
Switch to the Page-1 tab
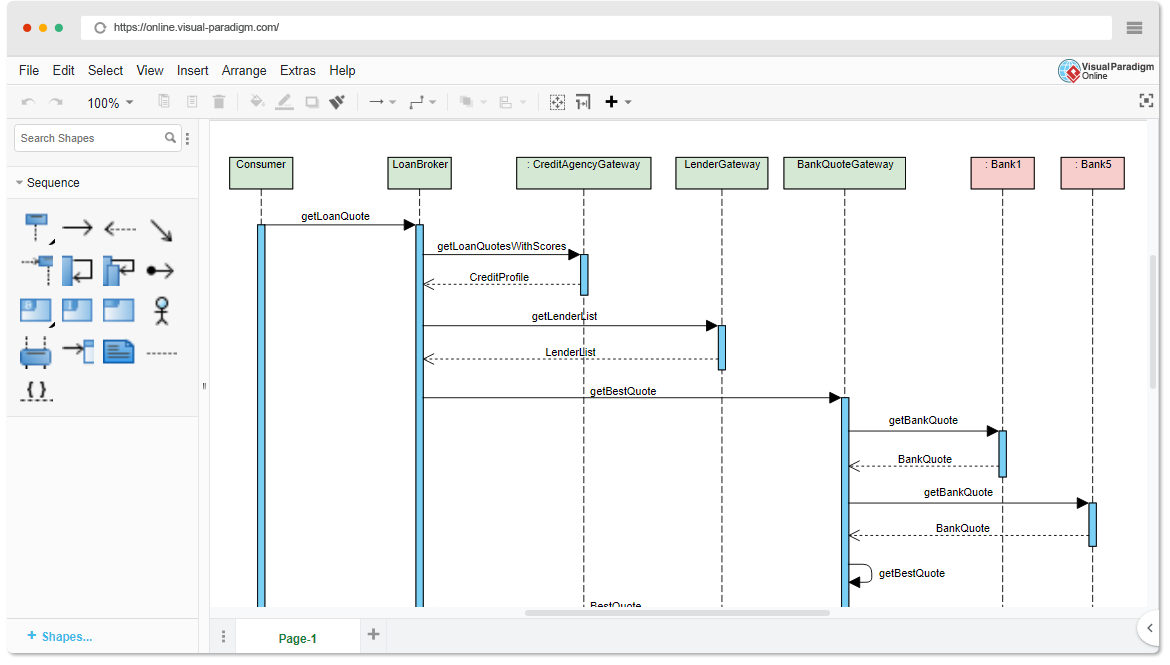(x=297, y=638)
